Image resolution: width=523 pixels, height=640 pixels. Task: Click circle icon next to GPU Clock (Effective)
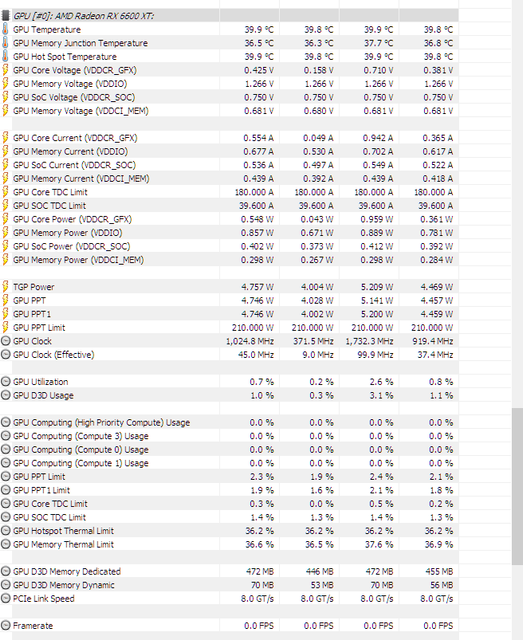(x=6, y=354)
